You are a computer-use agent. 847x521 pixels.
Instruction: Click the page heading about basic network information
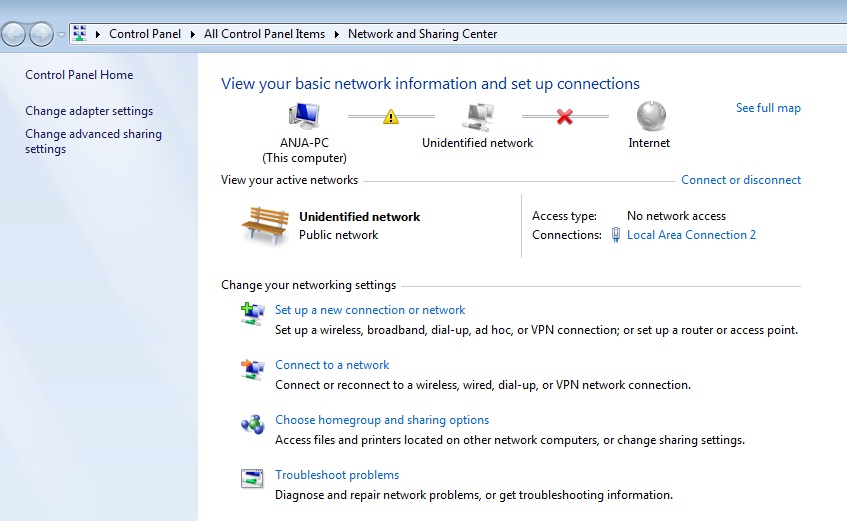pos(430,84)
